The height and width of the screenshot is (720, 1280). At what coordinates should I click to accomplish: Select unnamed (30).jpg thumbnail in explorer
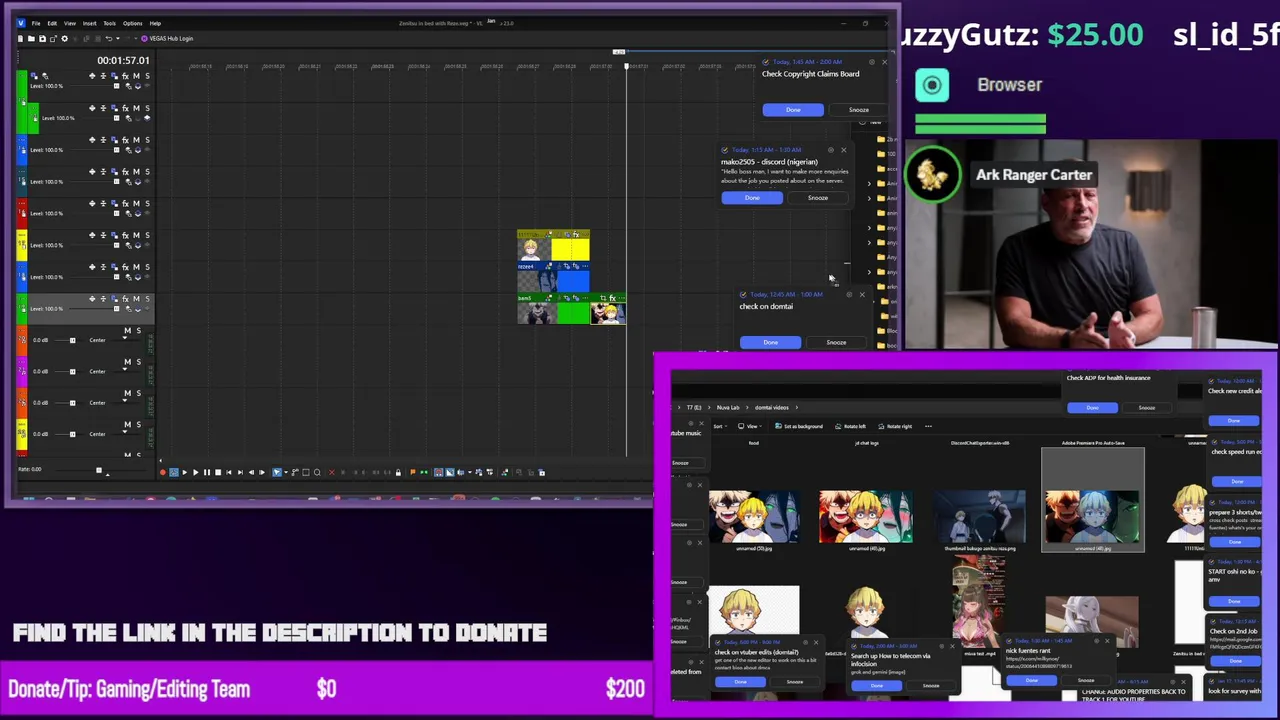click(754, 516)
